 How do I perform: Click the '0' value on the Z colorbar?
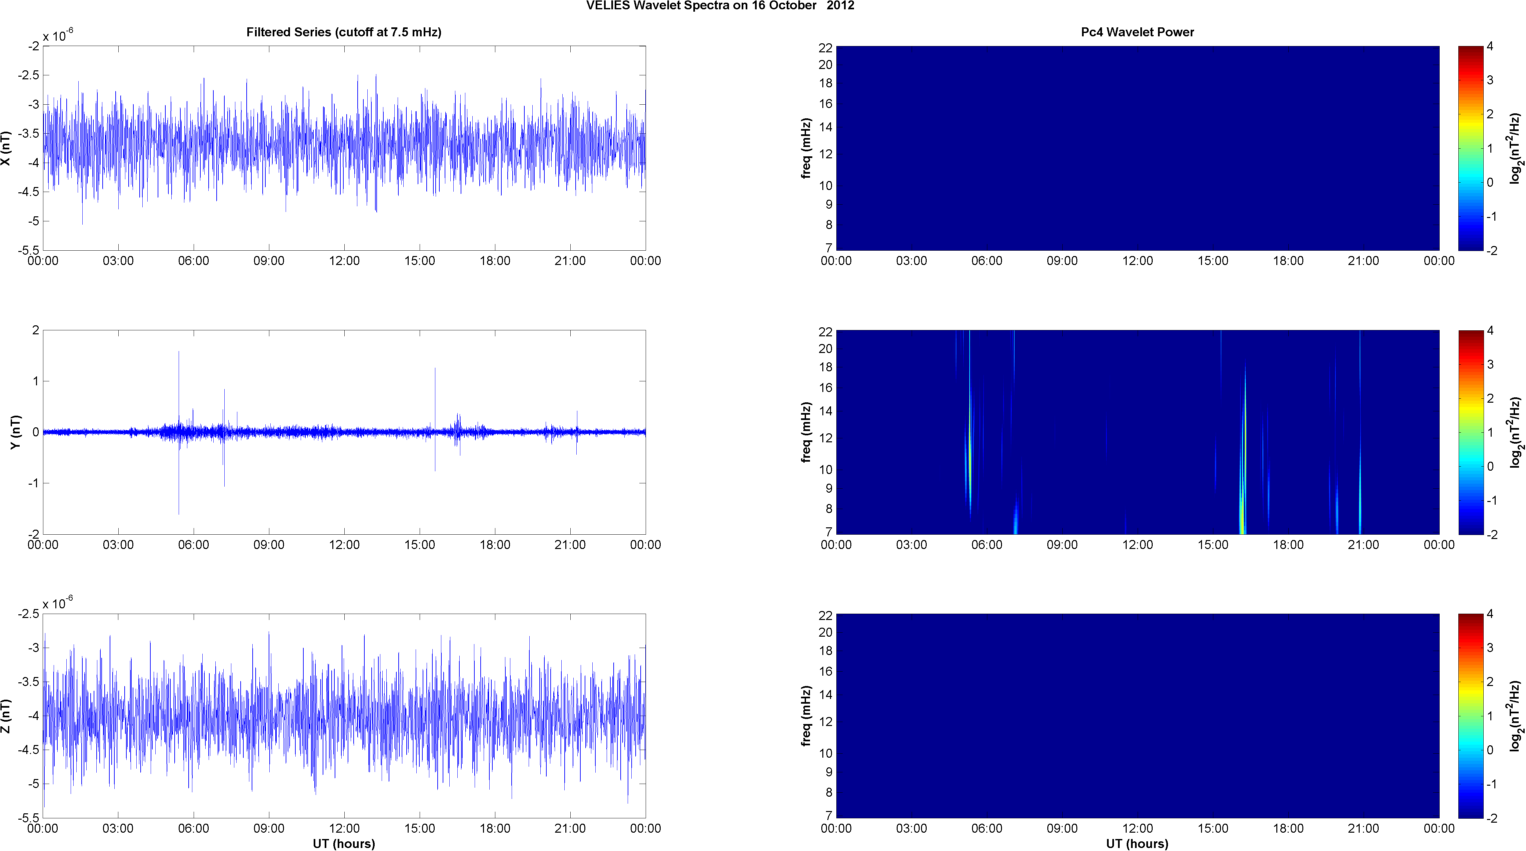click(x=1490, y=750)
